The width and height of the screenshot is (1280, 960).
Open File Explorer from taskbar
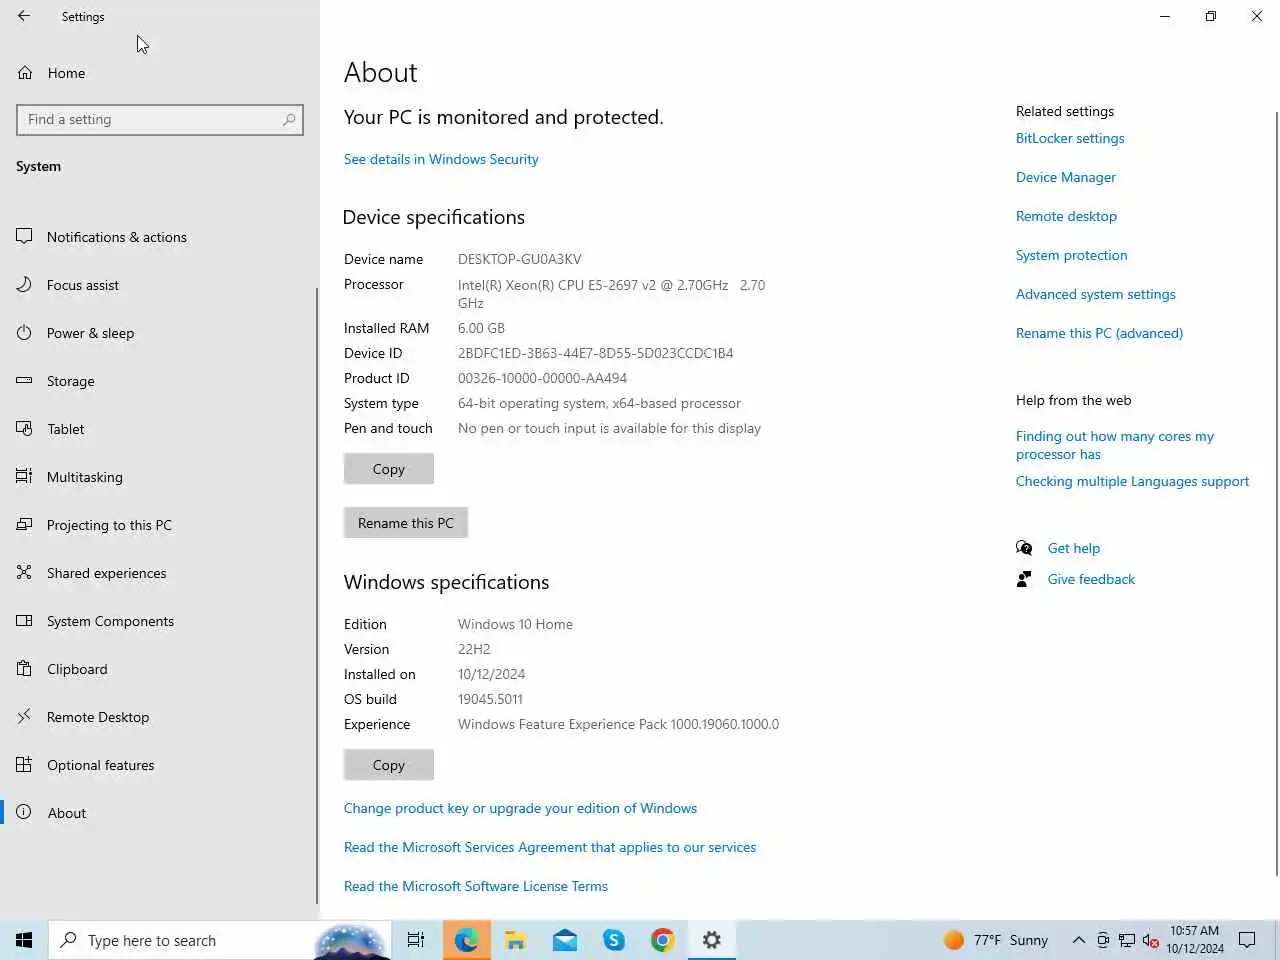coord(515,940)
